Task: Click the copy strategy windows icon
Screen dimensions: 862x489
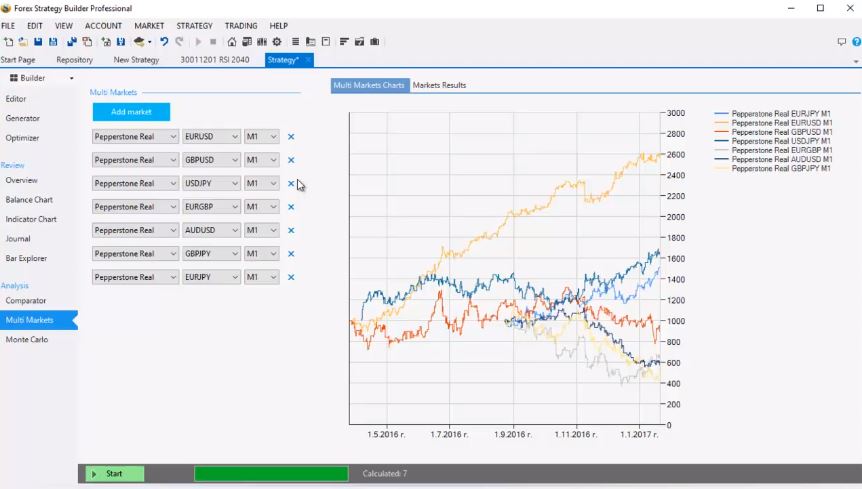Action: pos(87,42)
